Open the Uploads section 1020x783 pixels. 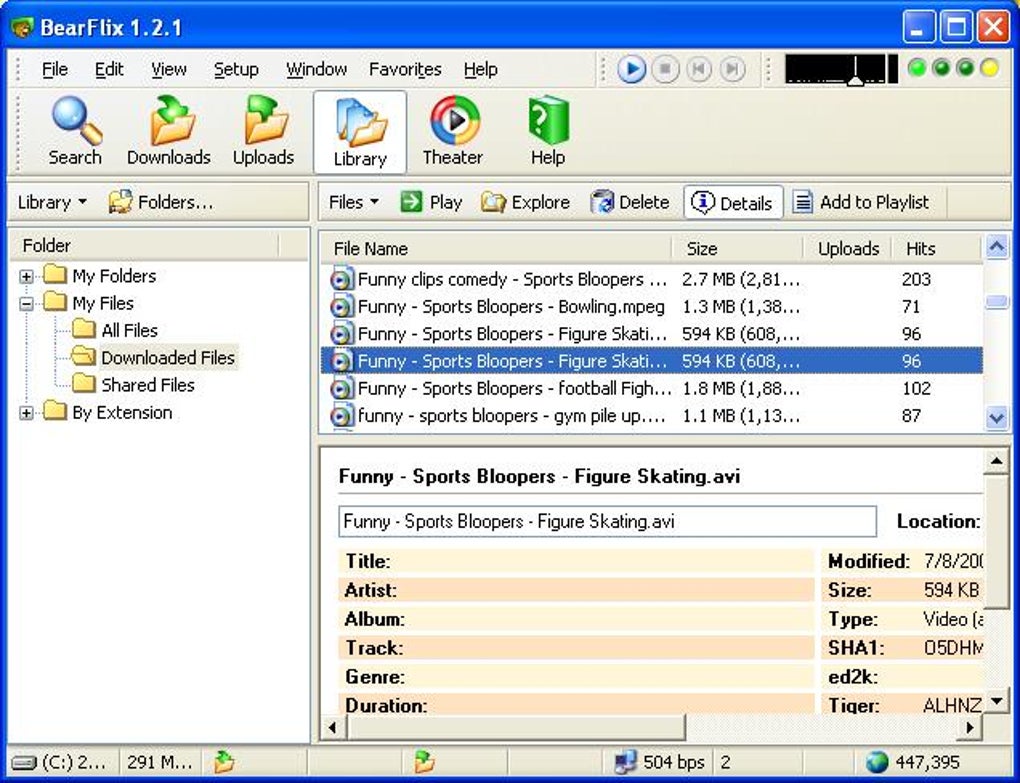(263, 132)
